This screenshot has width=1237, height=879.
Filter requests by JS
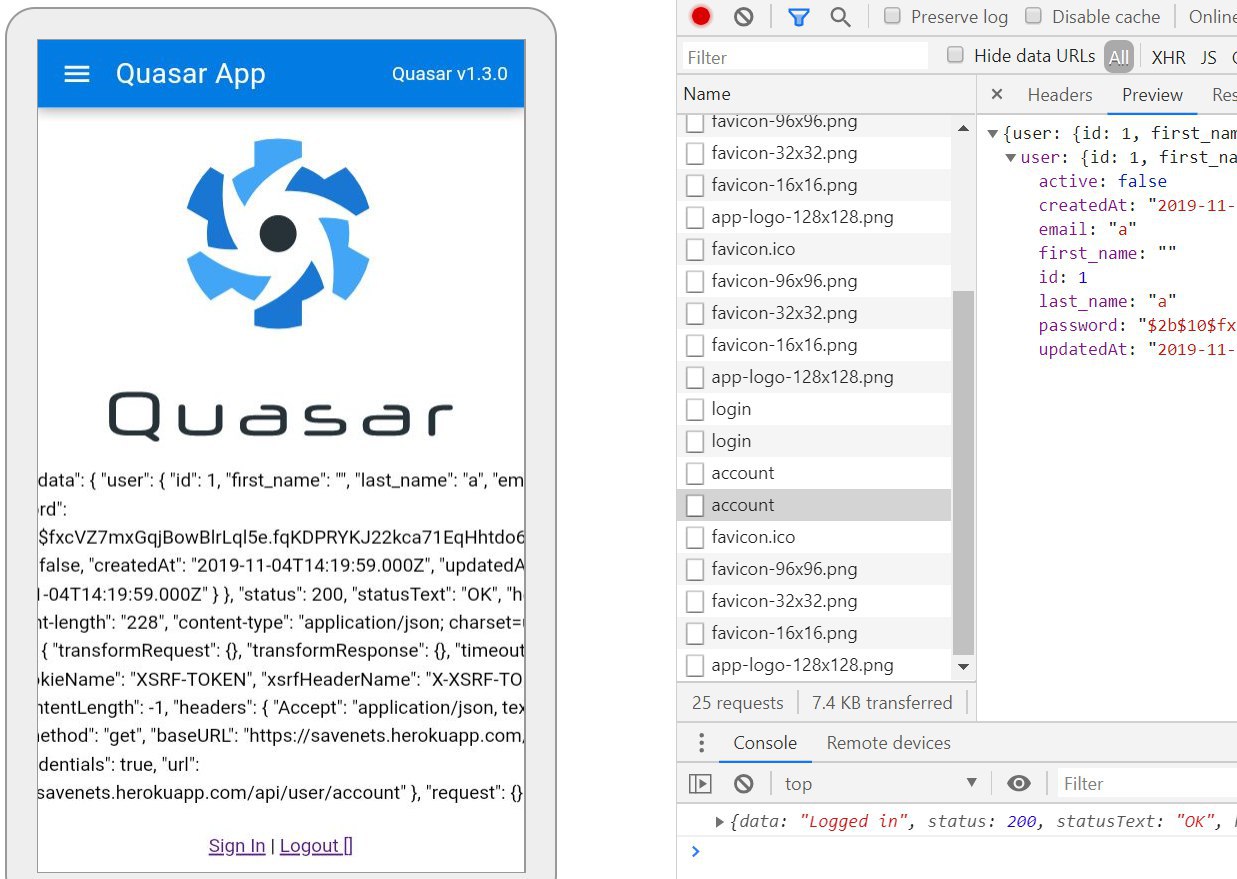point(1208,57)
